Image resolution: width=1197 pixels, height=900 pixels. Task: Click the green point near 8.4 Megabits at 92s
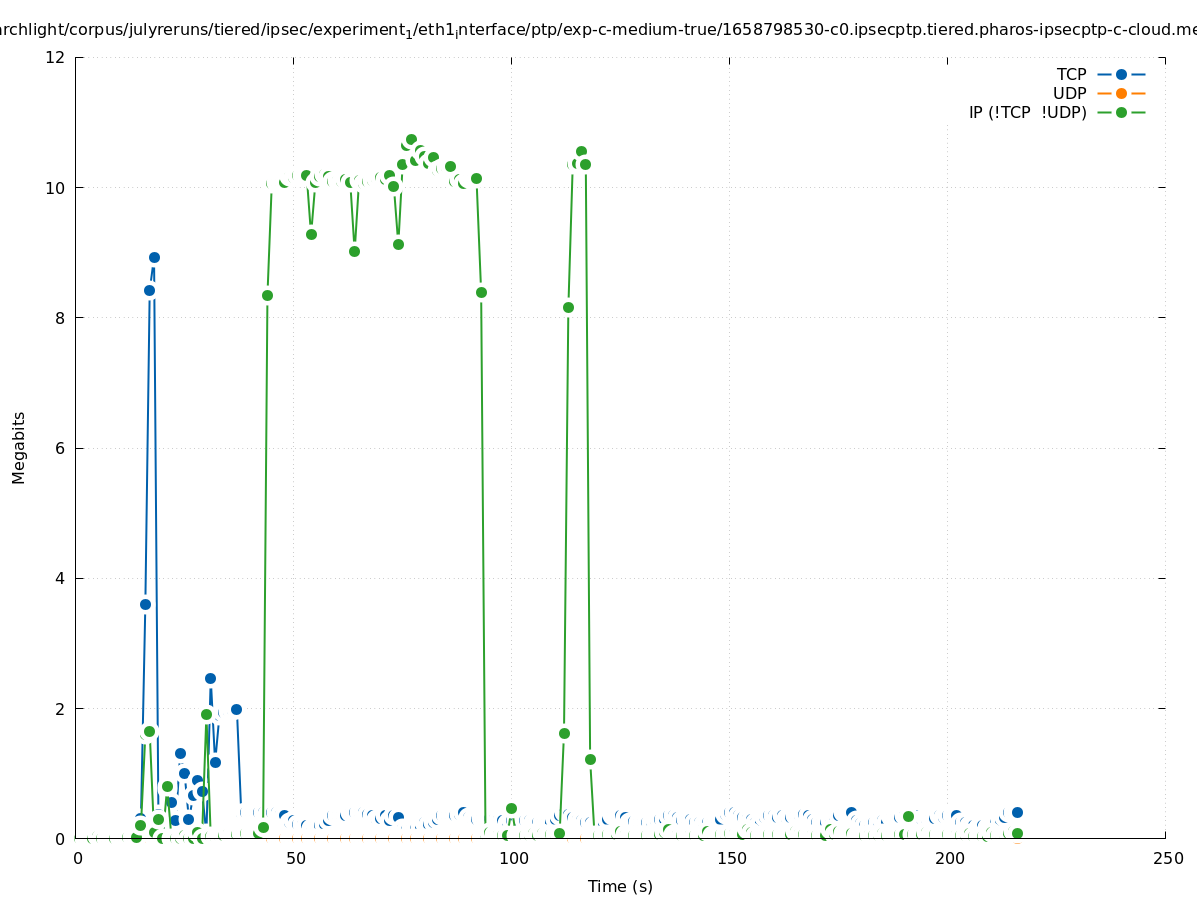coord(481,292)
